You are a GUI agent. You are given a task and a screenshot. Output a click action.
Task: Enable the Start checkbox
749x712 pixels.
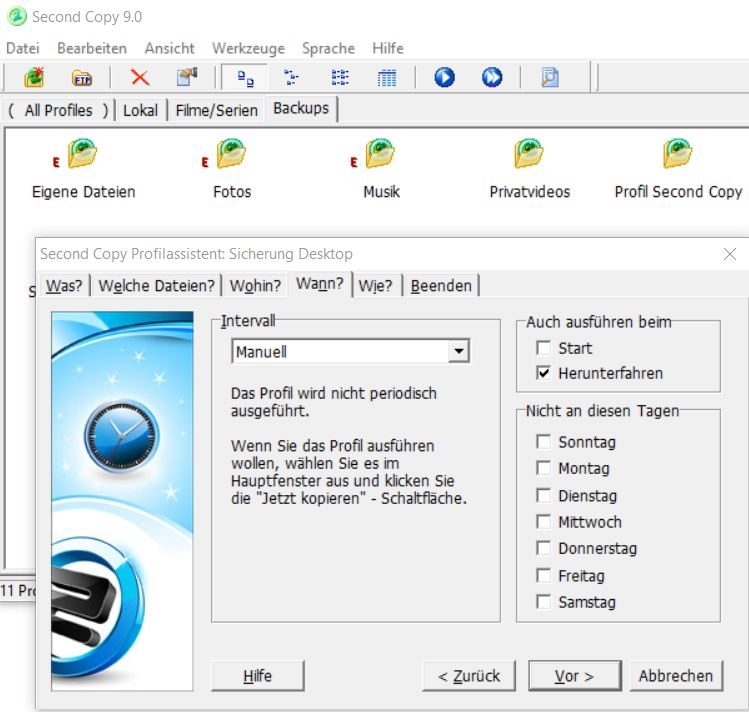point(543,348)
